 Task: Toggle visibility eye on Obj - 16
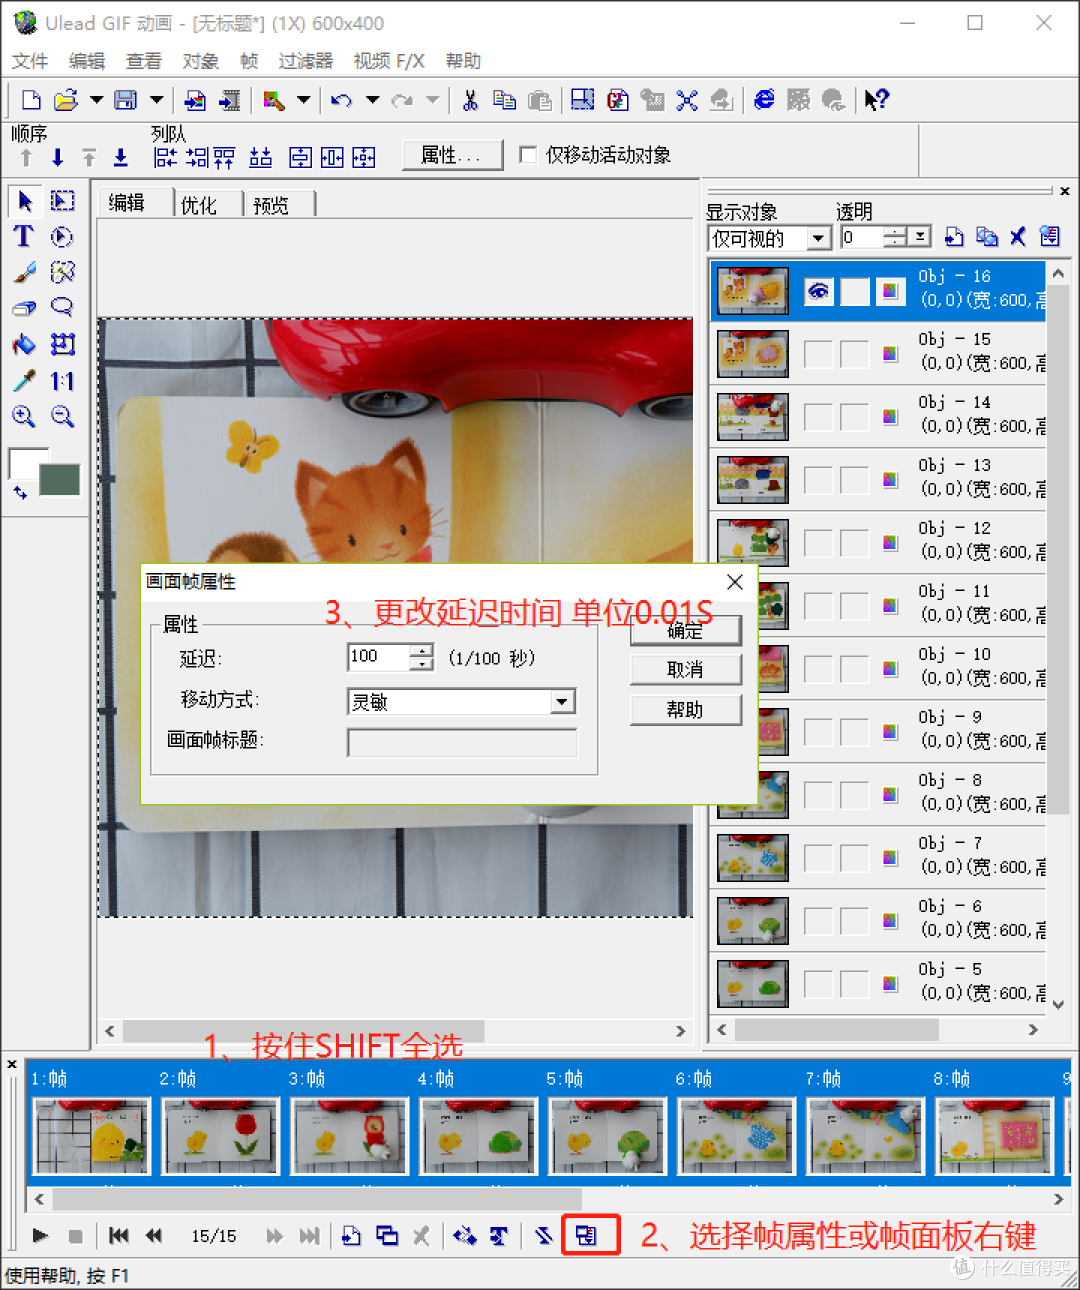tap(818, 291)
